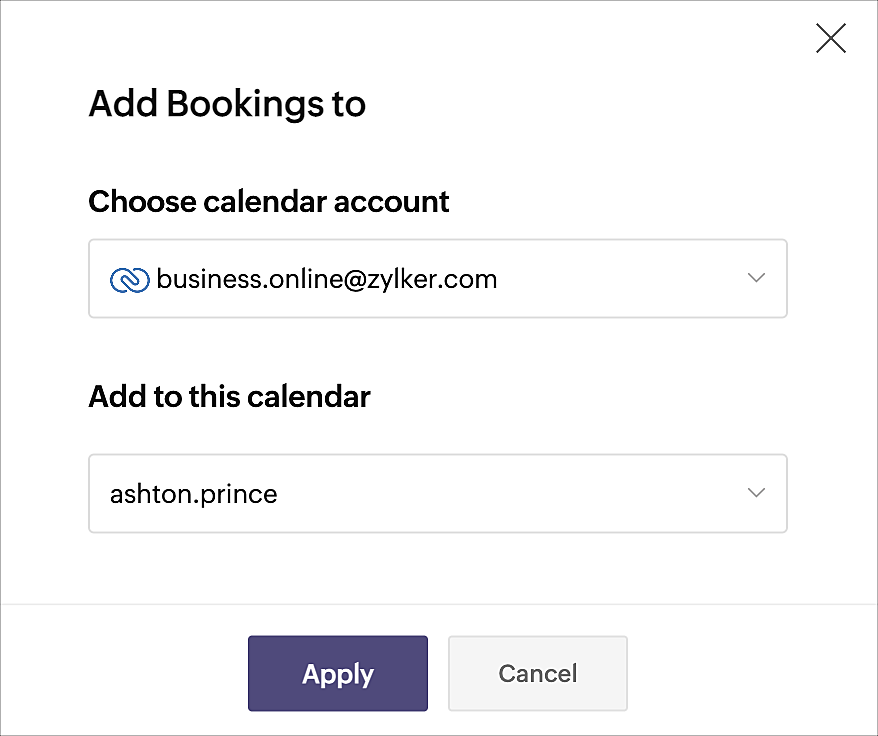The width and height of the screenshot is (878, 736).
Task: Click the purple Apply button
Action: click(338, 673)
